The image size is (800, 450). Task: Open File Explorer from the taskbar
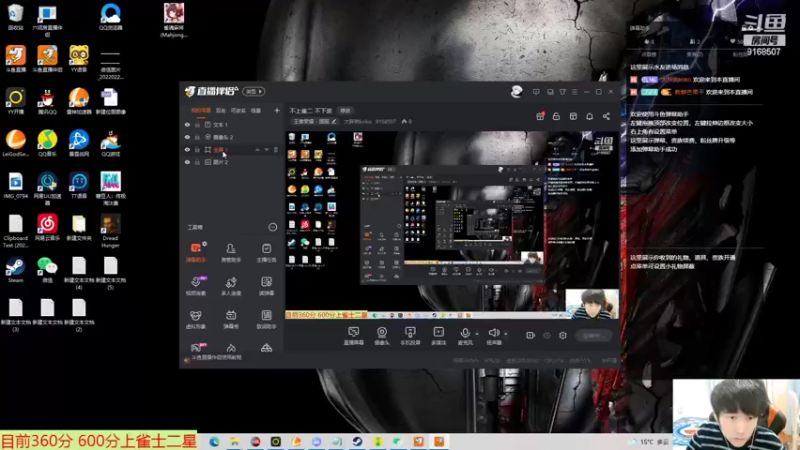[x=235, y=442]
